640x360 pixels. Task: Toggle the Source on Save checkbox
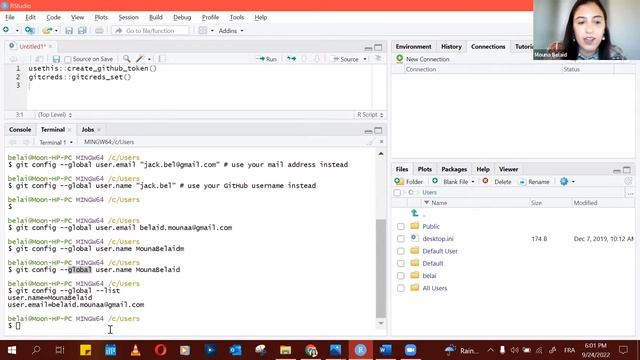tap(68, 60)
